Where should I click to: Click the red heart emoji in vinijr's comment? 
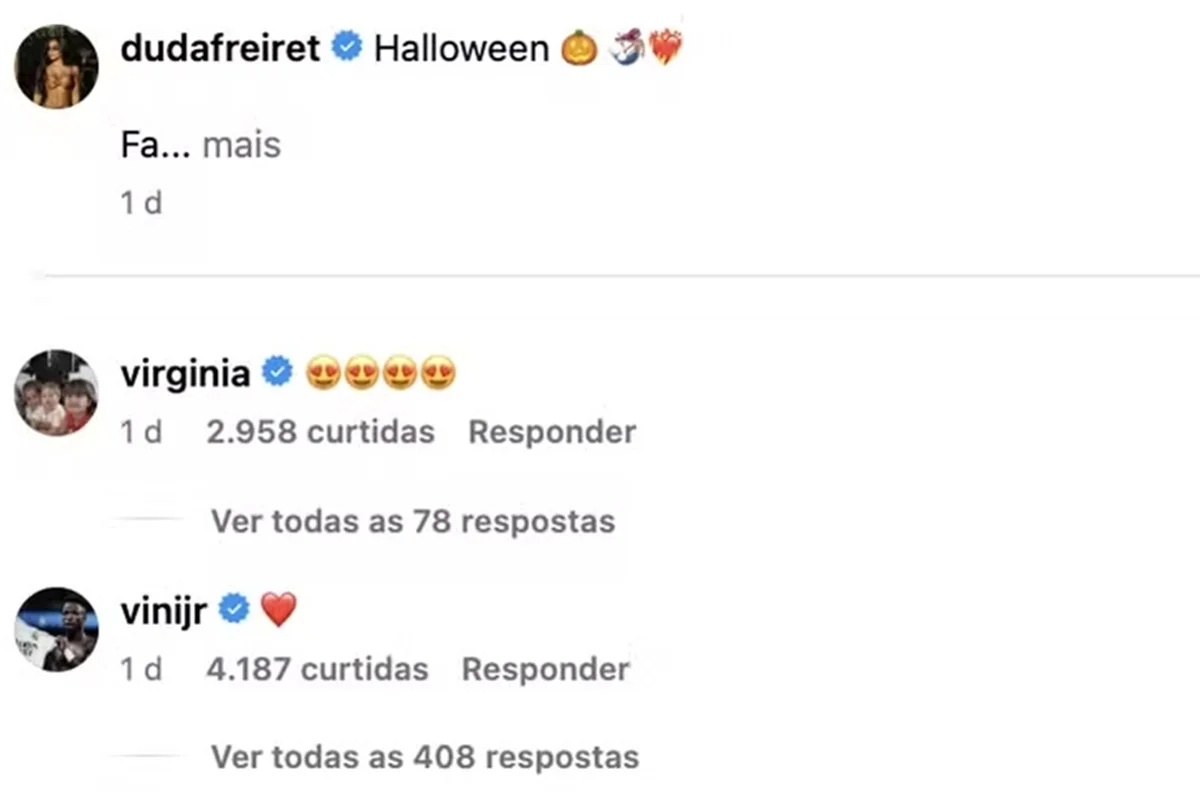point(278,610)
